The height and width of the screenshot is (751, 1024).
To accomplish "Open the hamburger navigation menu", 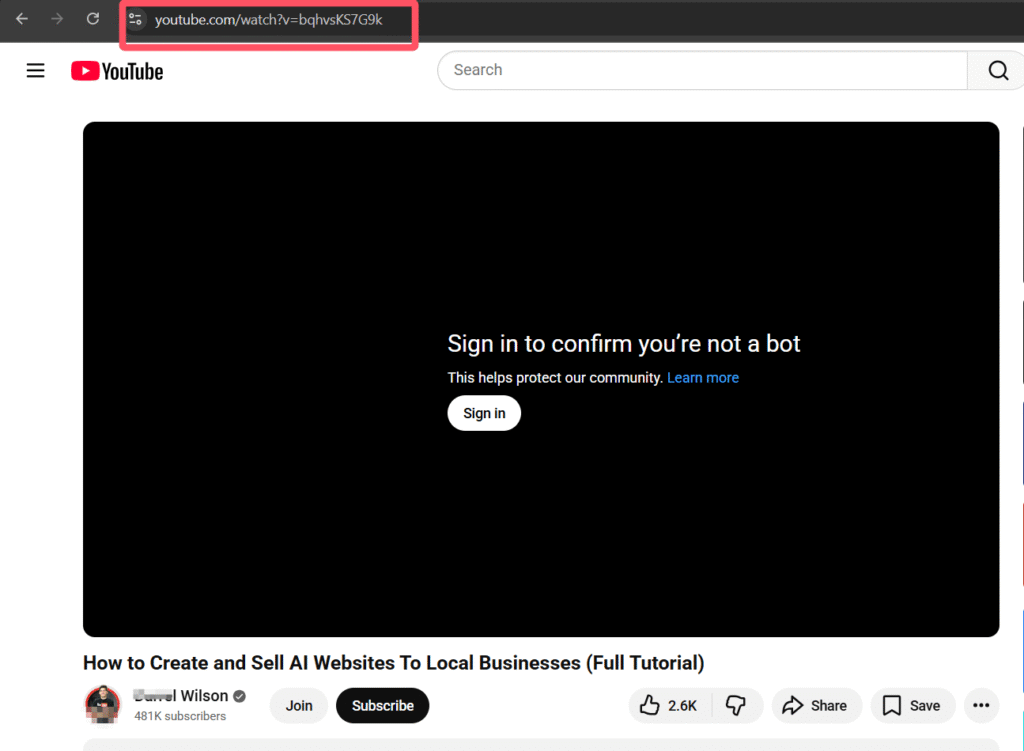I will coord(35,70).
